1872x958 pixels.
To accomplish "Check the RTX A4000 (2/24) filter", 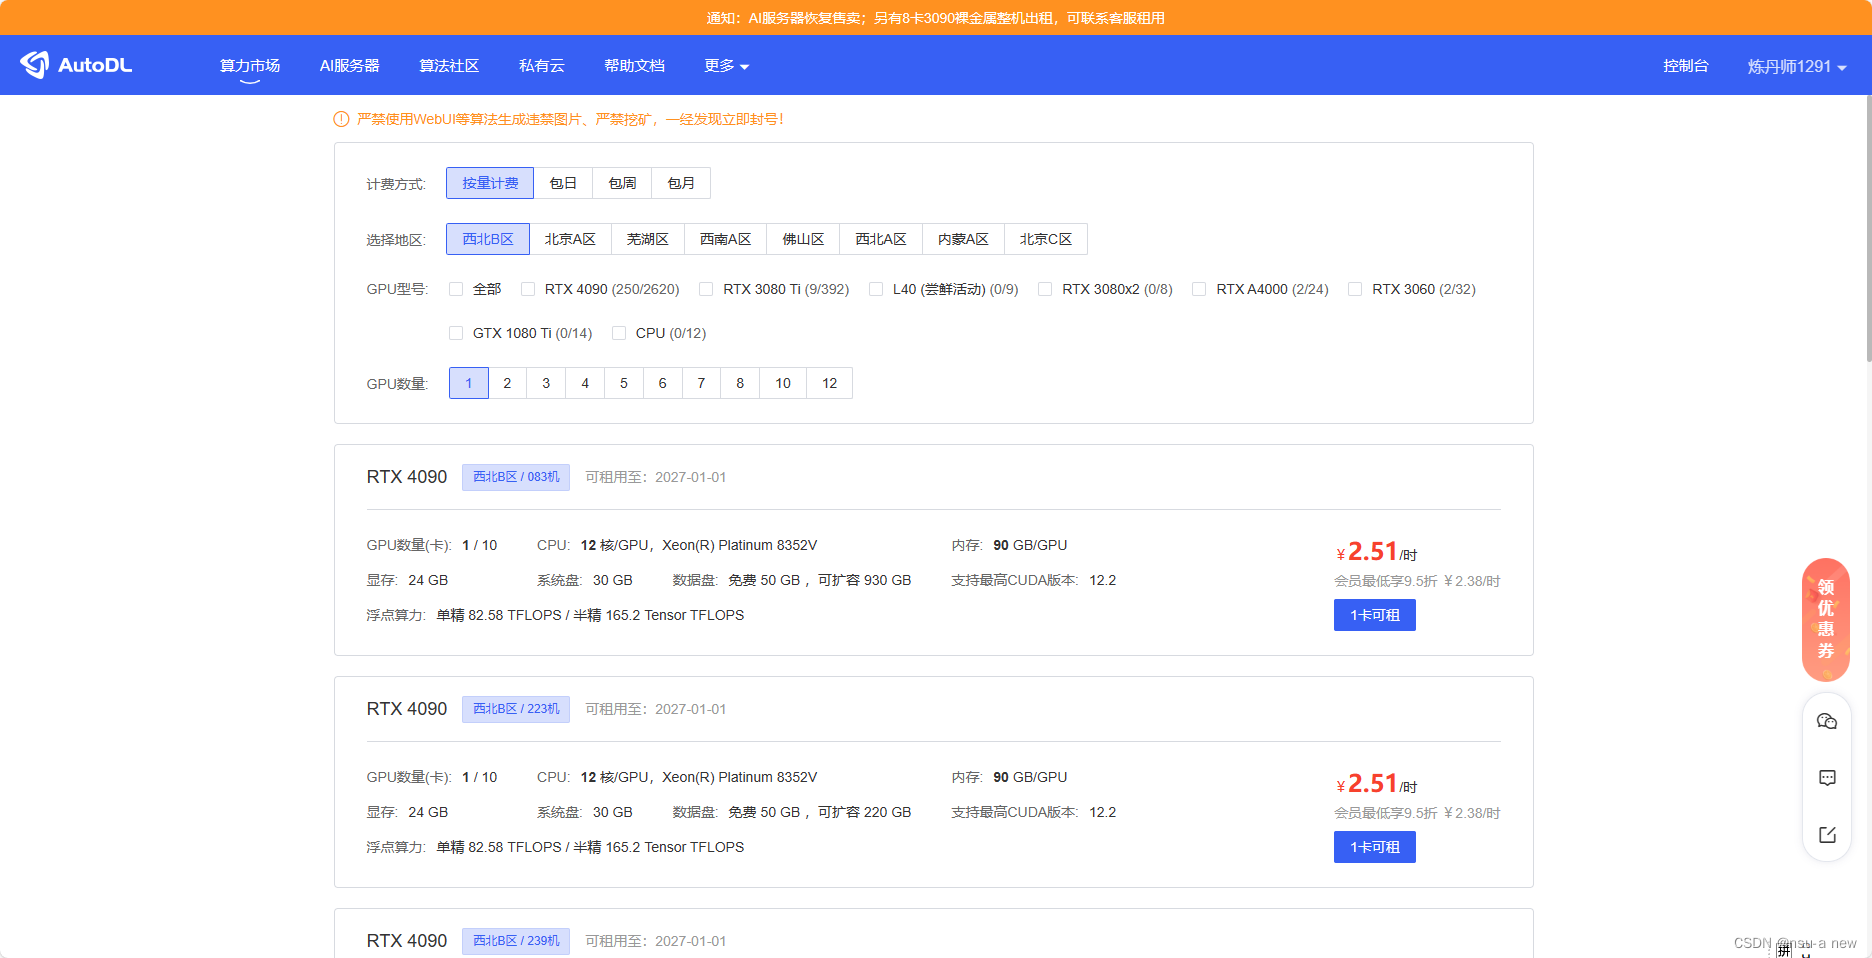I will click(1199, 289).
